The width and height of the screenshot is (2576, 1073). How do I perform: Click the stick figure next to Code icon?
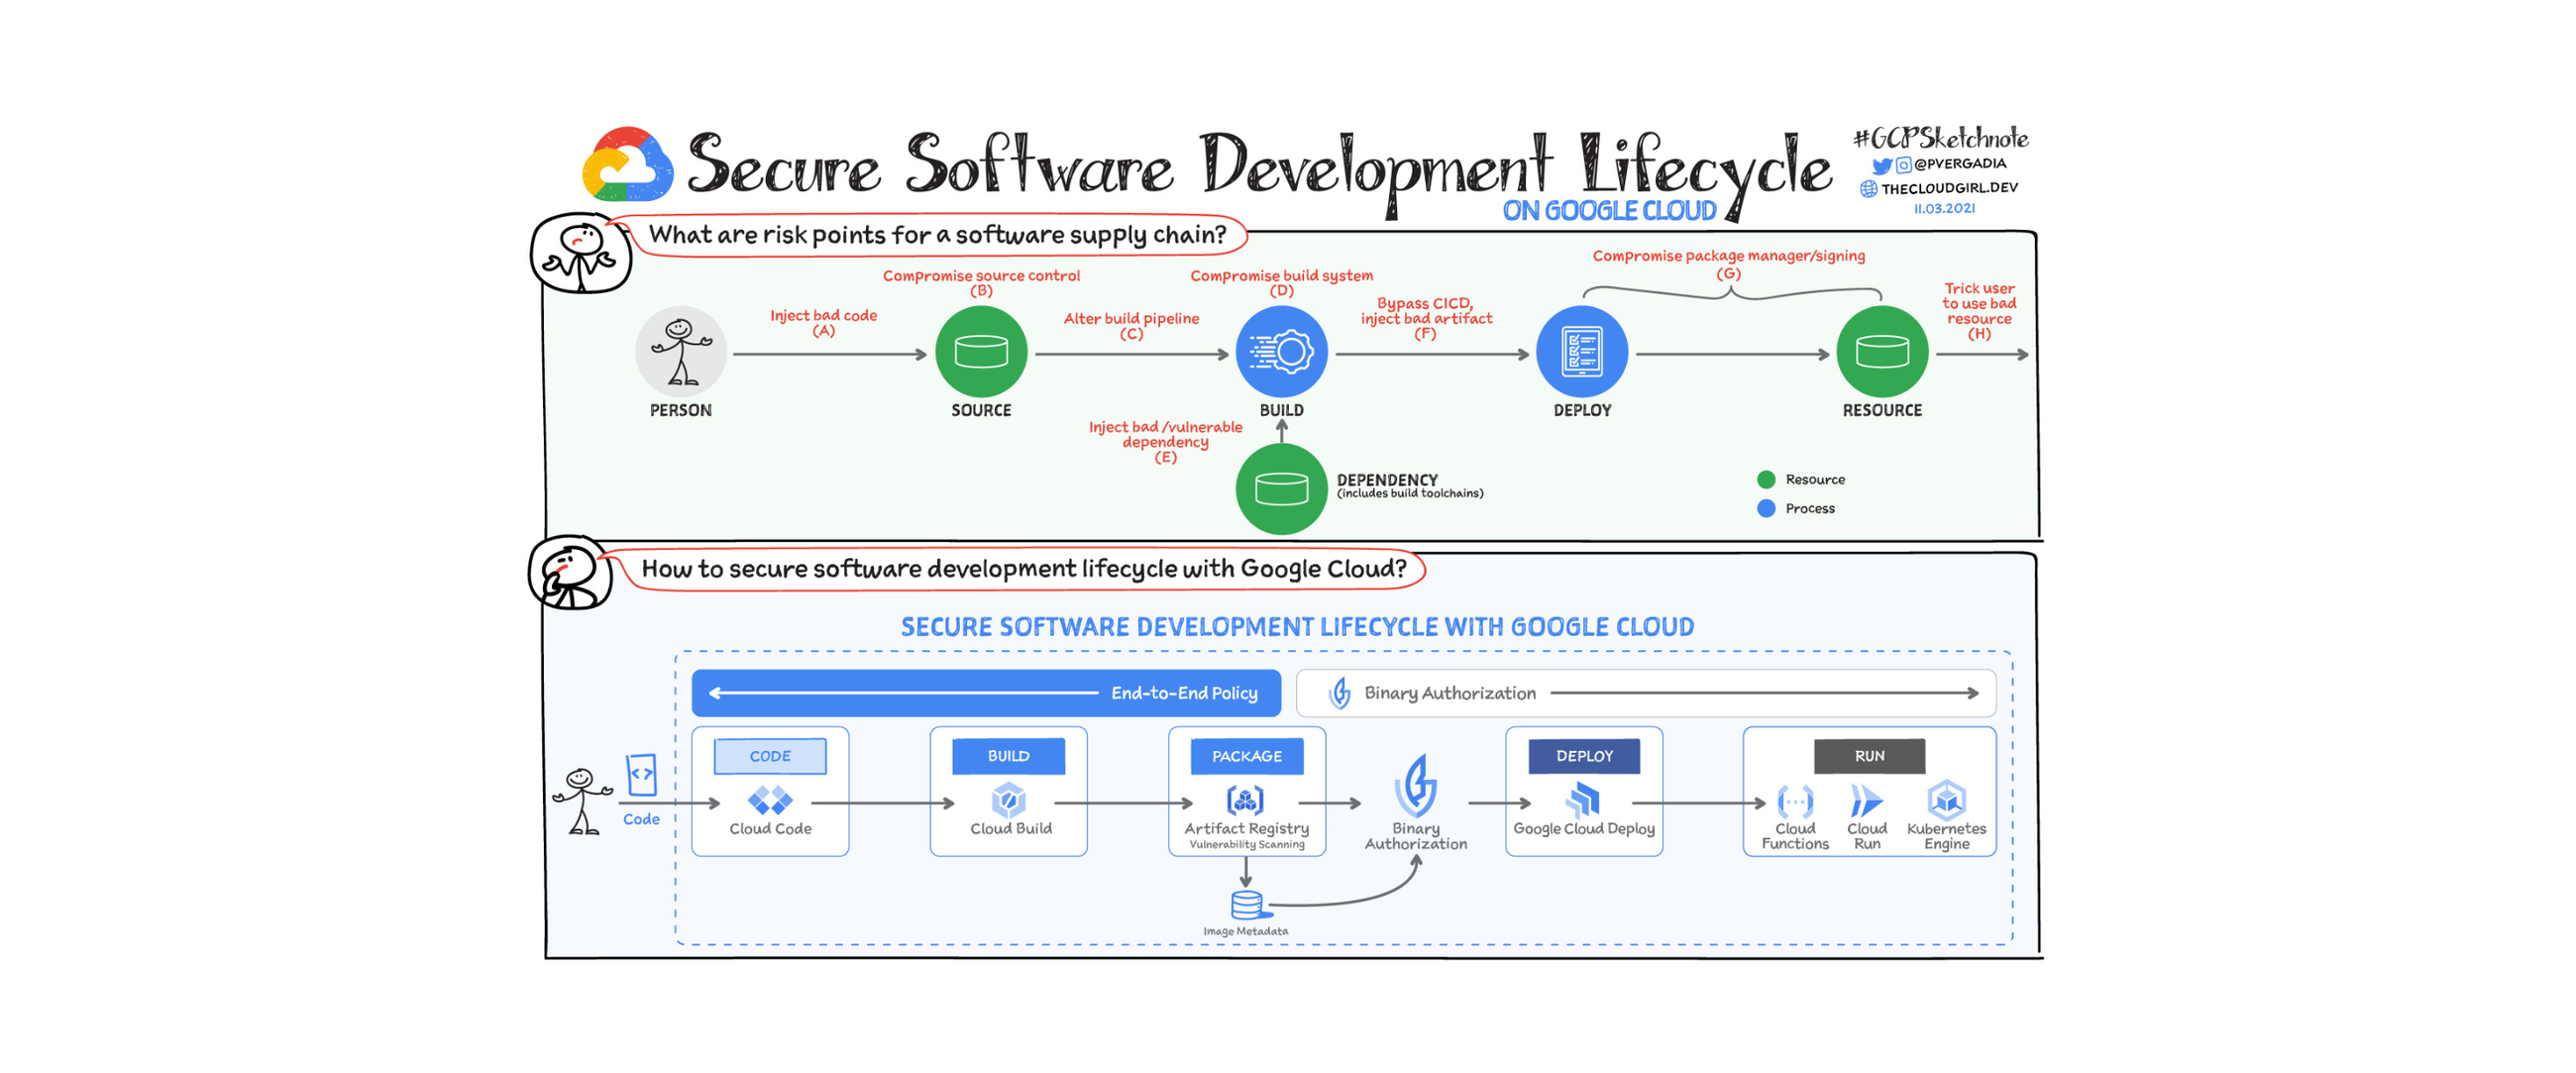click(x=582, y=801)
